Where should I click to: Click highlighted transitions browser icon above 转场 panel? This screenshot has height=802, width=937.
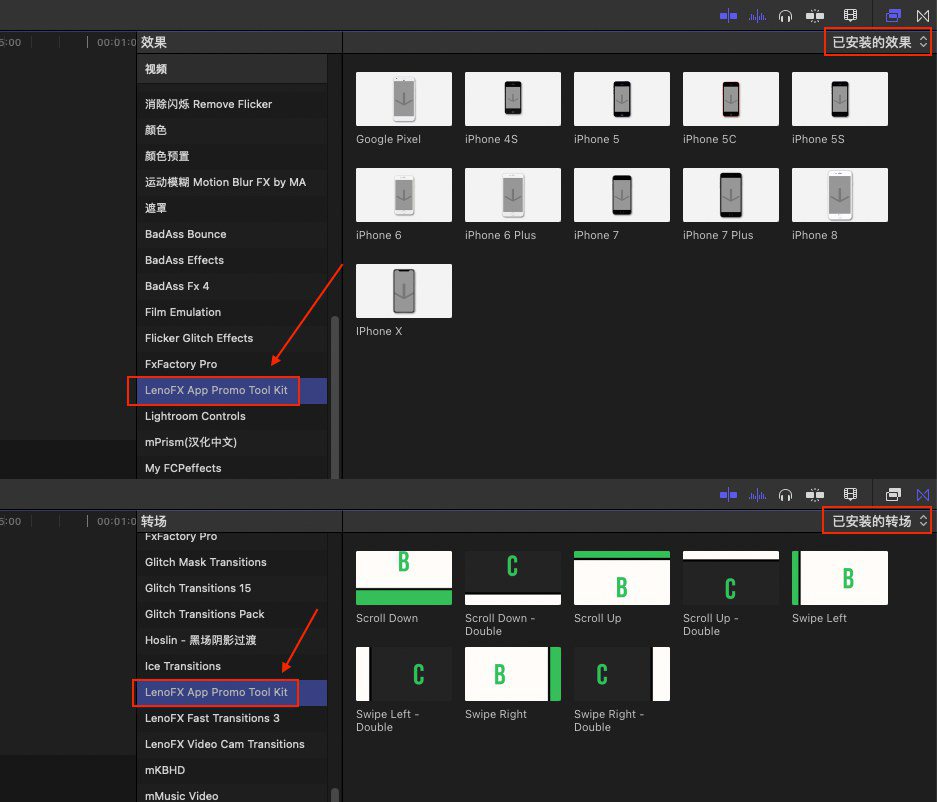click(x=923, y=495)
